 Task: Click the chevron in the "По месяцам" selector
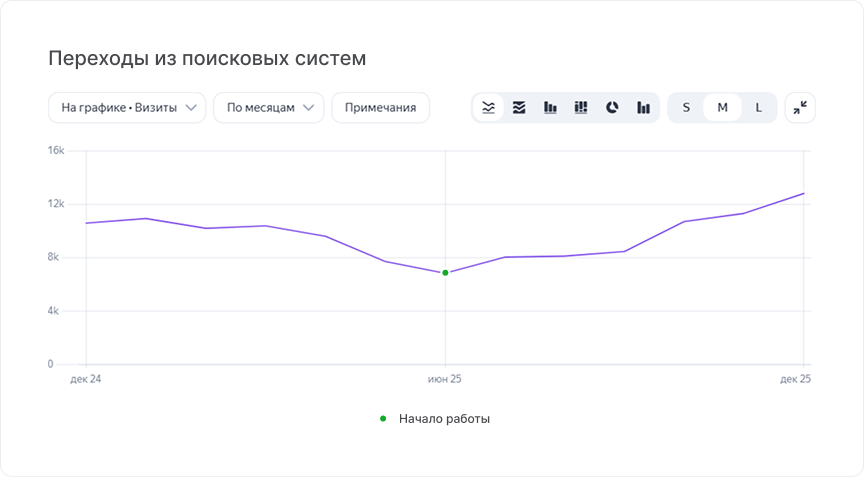(309, 108)
